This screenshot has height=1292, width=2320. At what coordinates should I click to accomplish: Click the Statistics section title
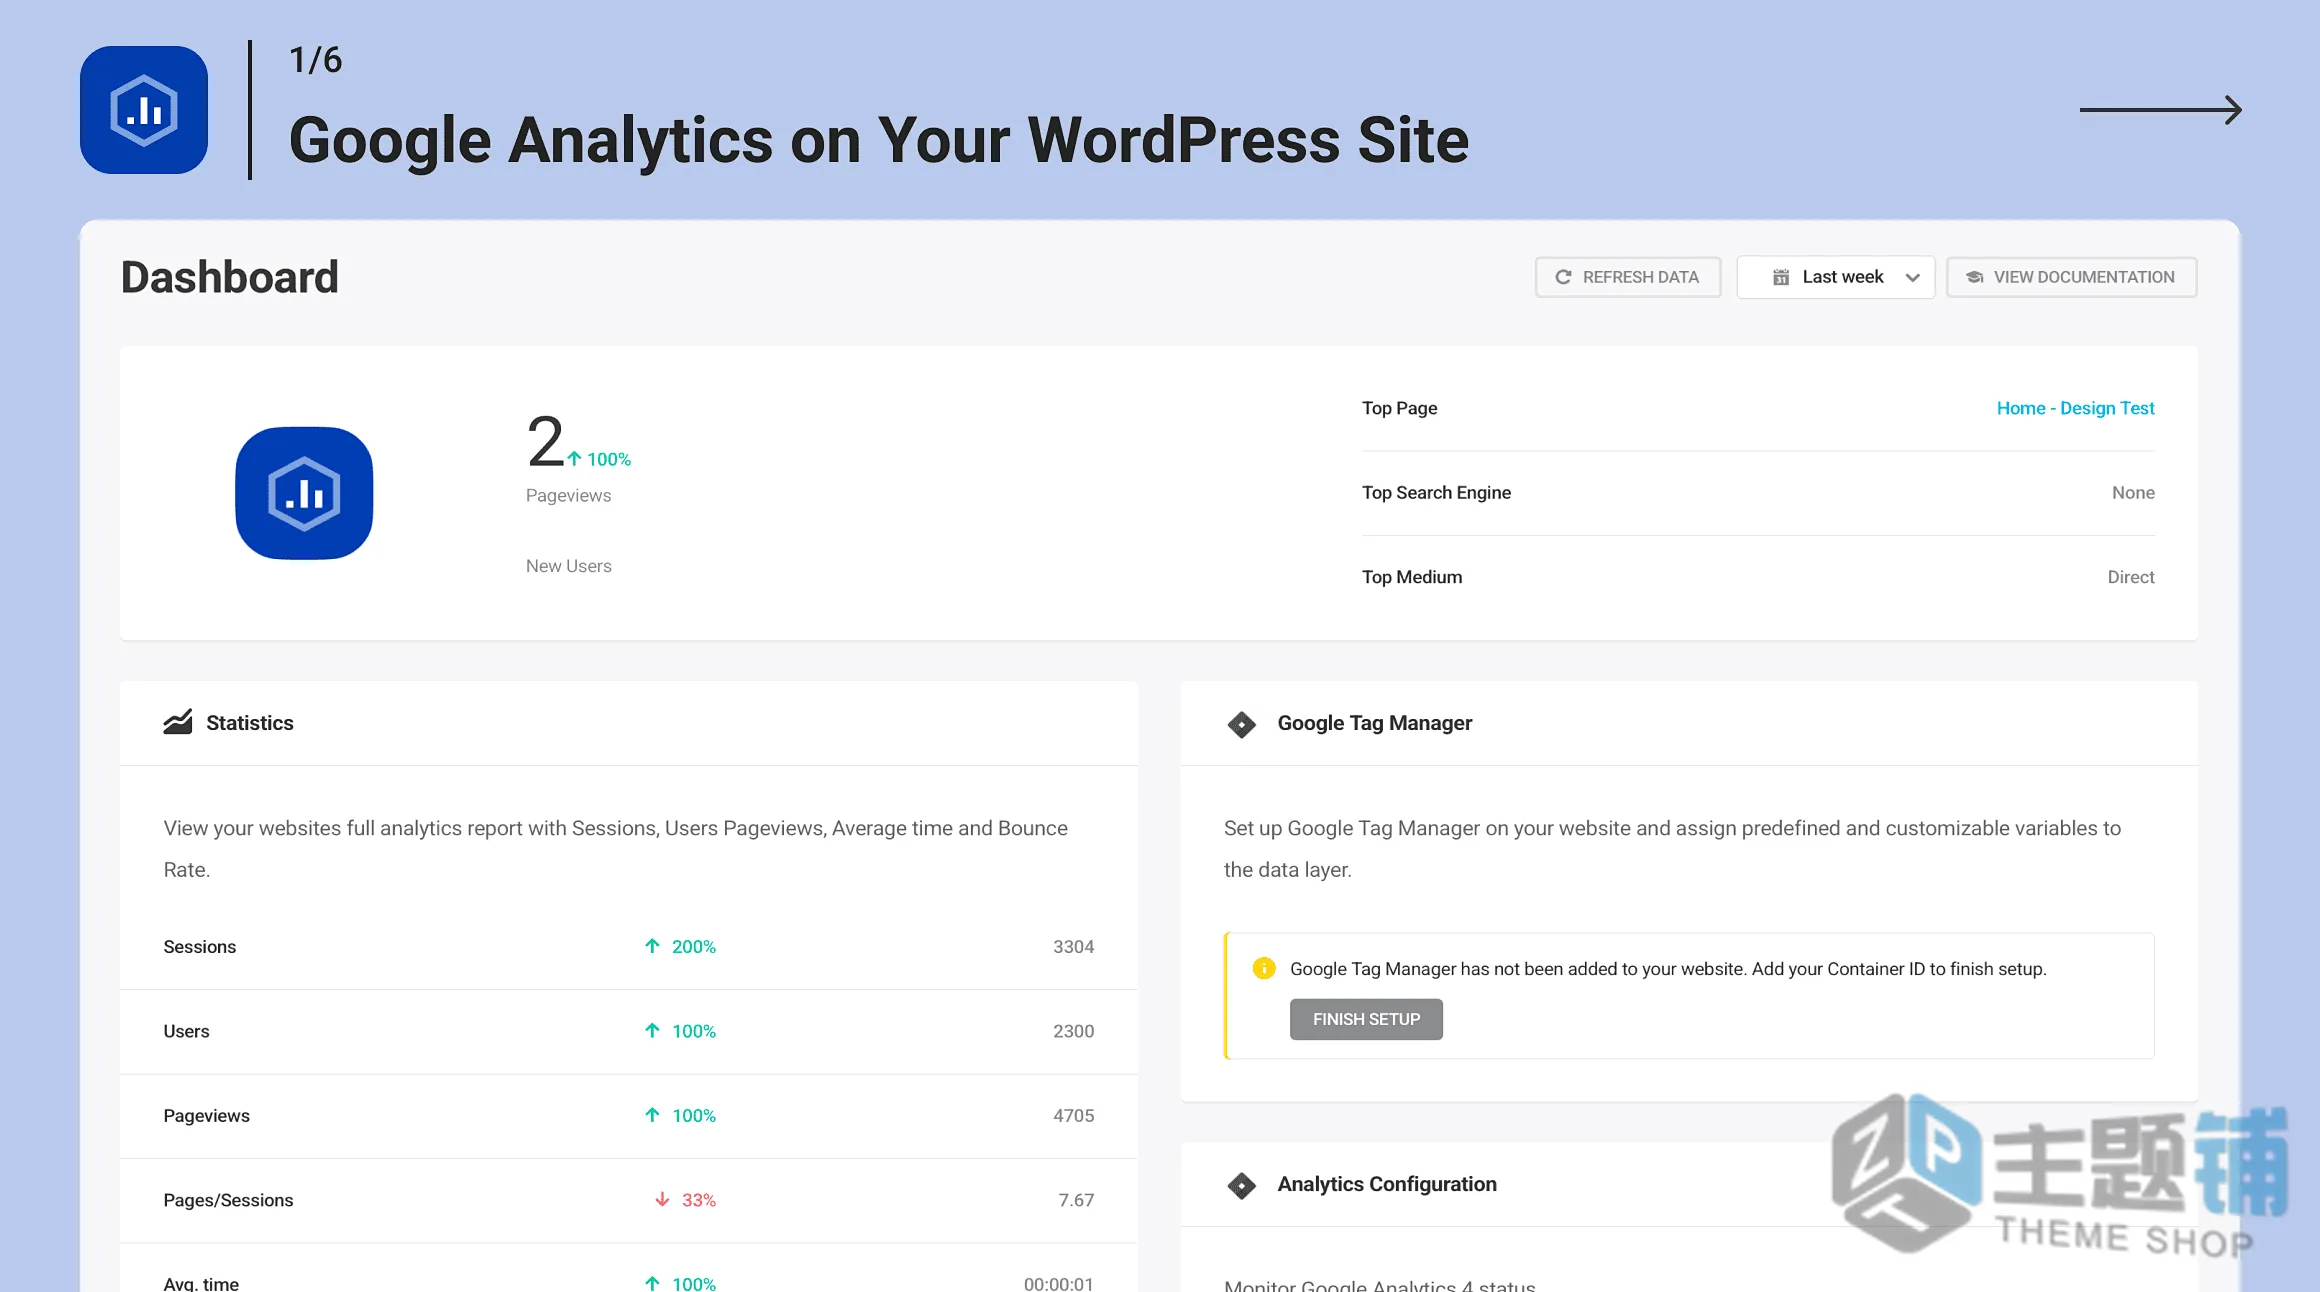click(250, 723)
